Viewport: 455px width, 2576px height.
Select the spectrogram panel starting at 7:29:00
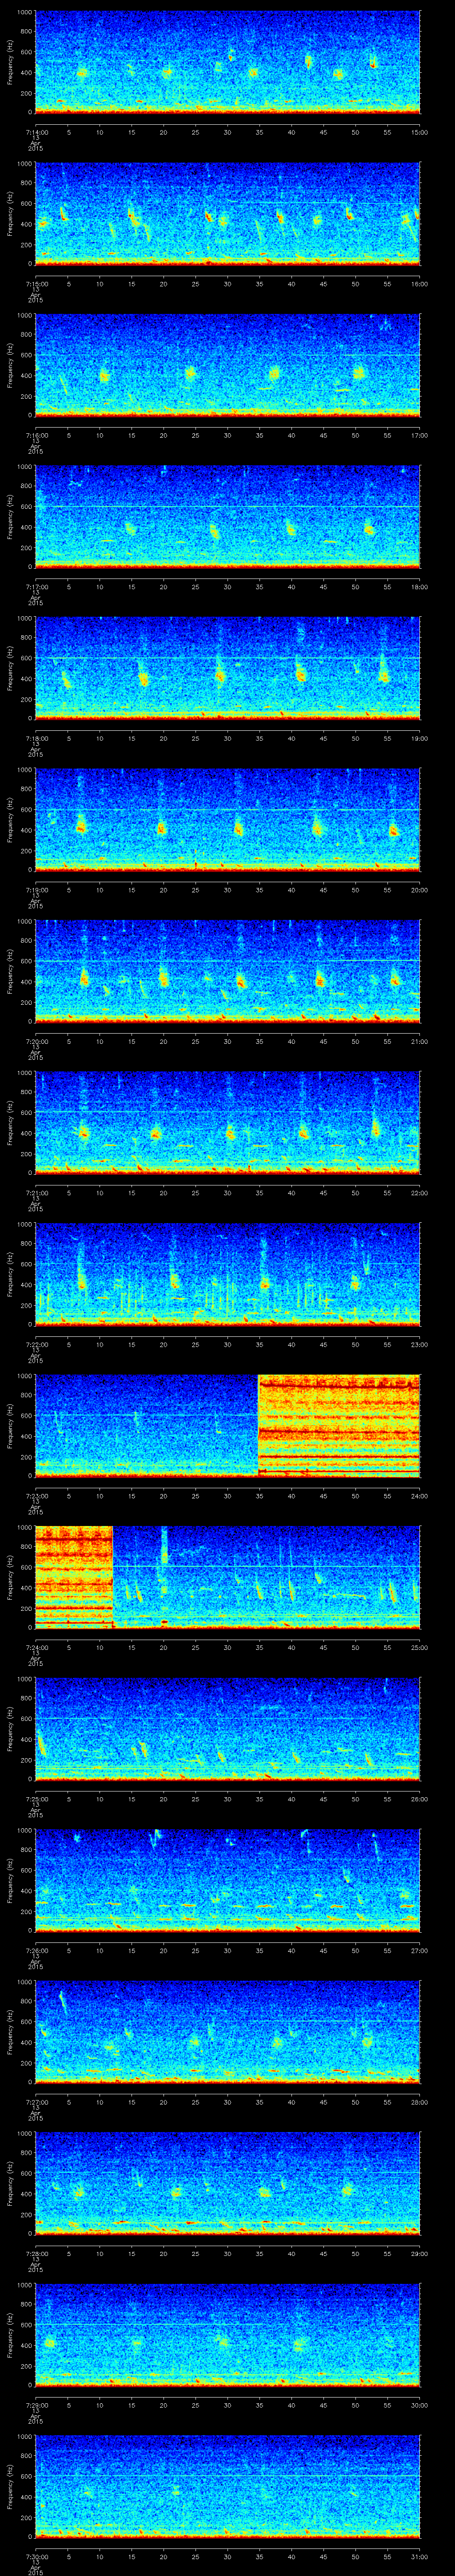pos(228,2335)
